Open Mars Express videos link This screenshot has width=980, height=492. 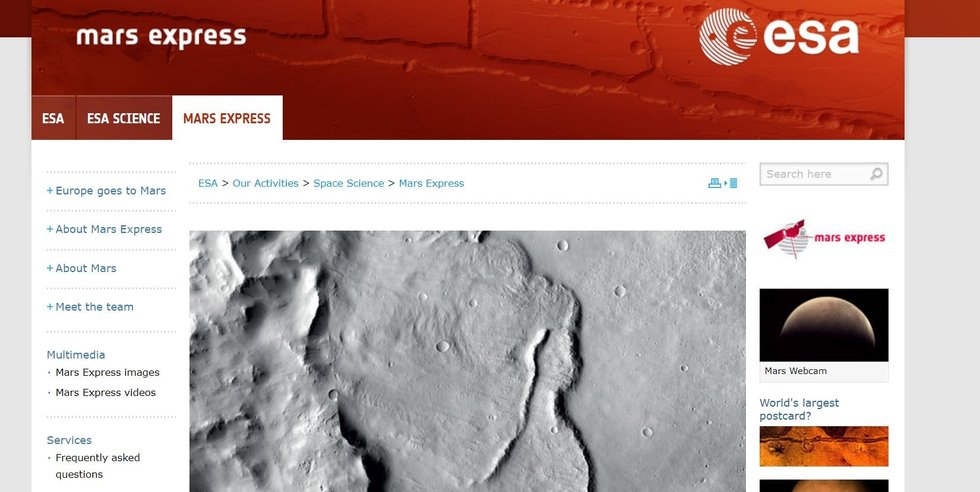click(106, 393)
